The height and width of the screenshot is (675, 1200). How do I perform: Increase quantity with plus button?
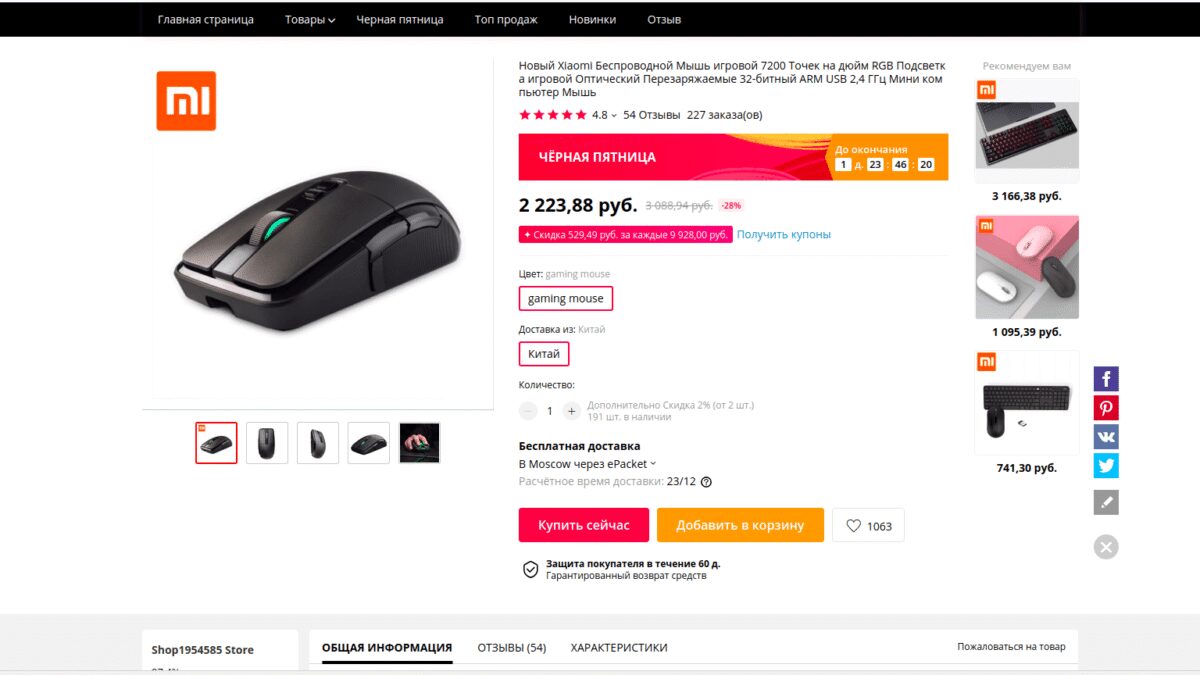point(571,411)
